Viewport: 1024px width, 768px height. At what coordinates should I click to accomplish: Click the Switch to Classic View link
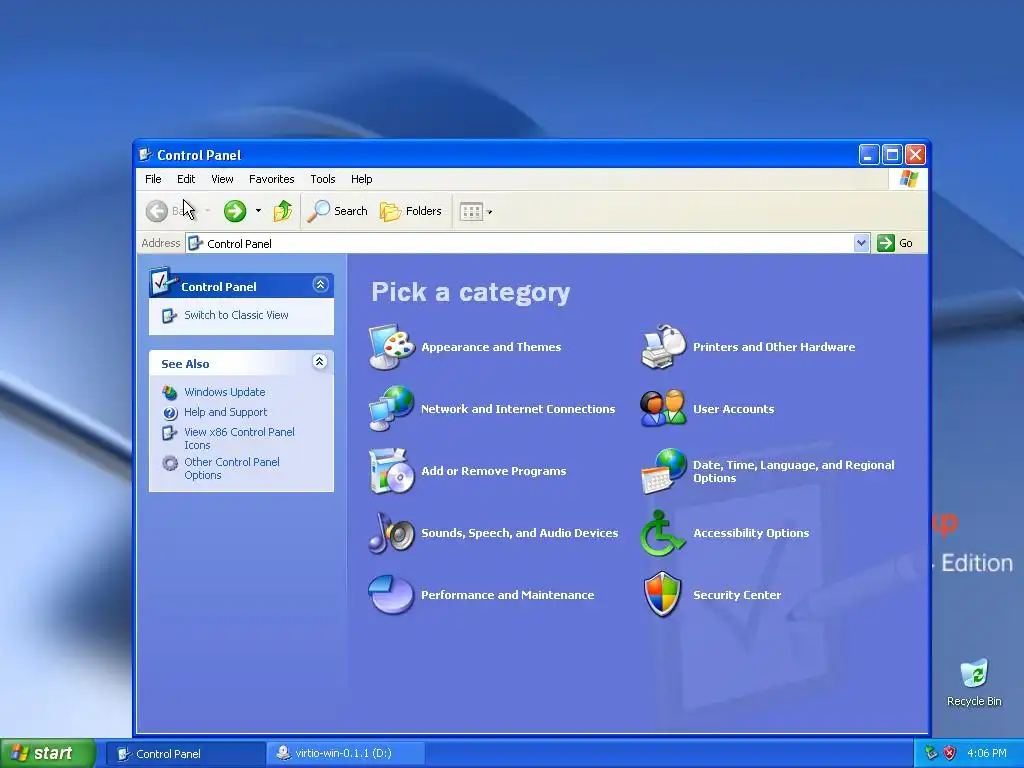(x=236, y=315)
